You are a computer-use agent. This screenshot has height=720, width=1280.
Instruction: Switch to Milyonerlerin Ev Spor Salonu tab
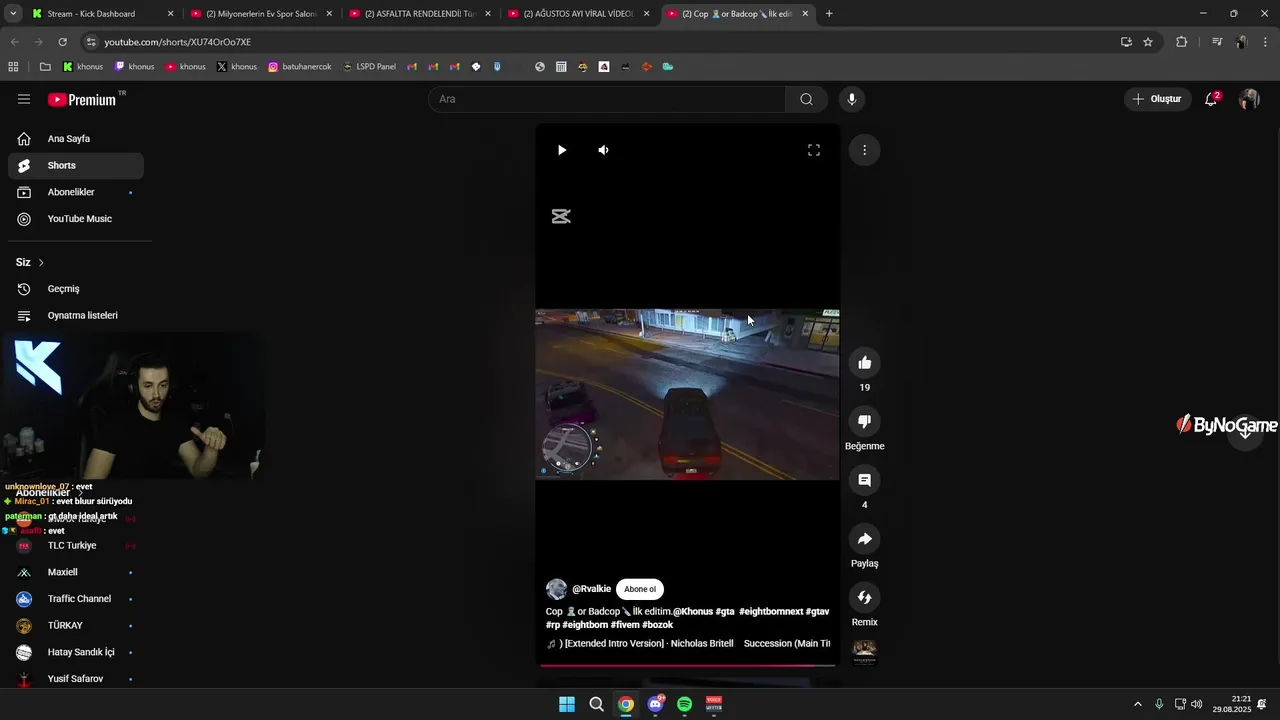260,14
